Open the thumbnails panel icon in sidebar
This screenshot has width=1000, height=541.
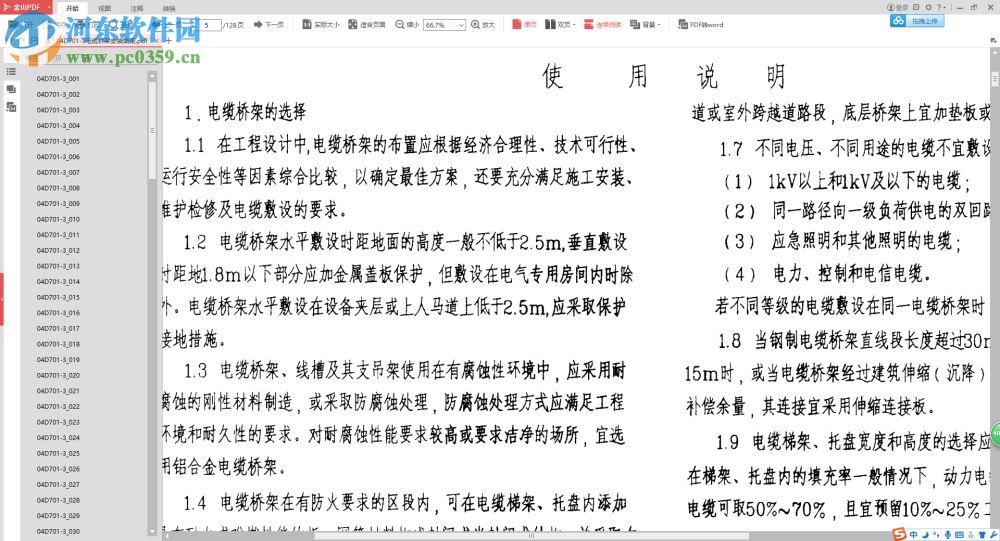tap(11, 89)
